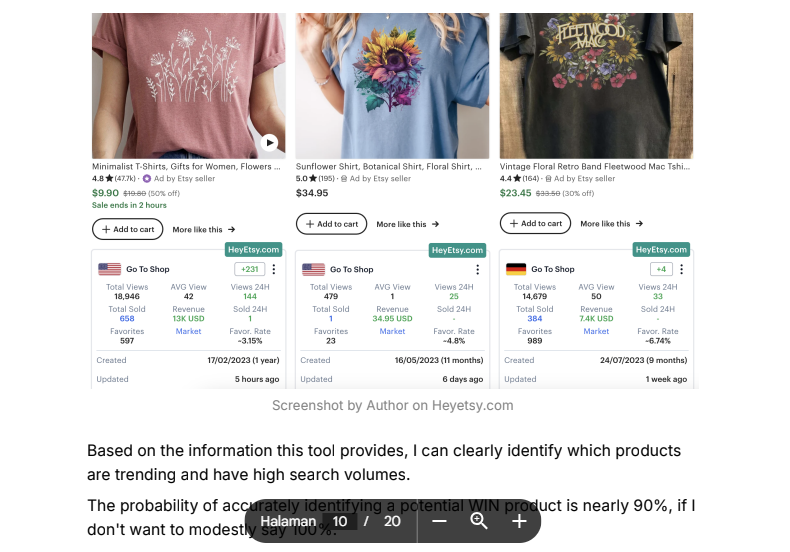The image size is (790, 552).
Task: Open three-dot menu beside the +4 badge
Action: pyautogui.click(x=682, y=269)
